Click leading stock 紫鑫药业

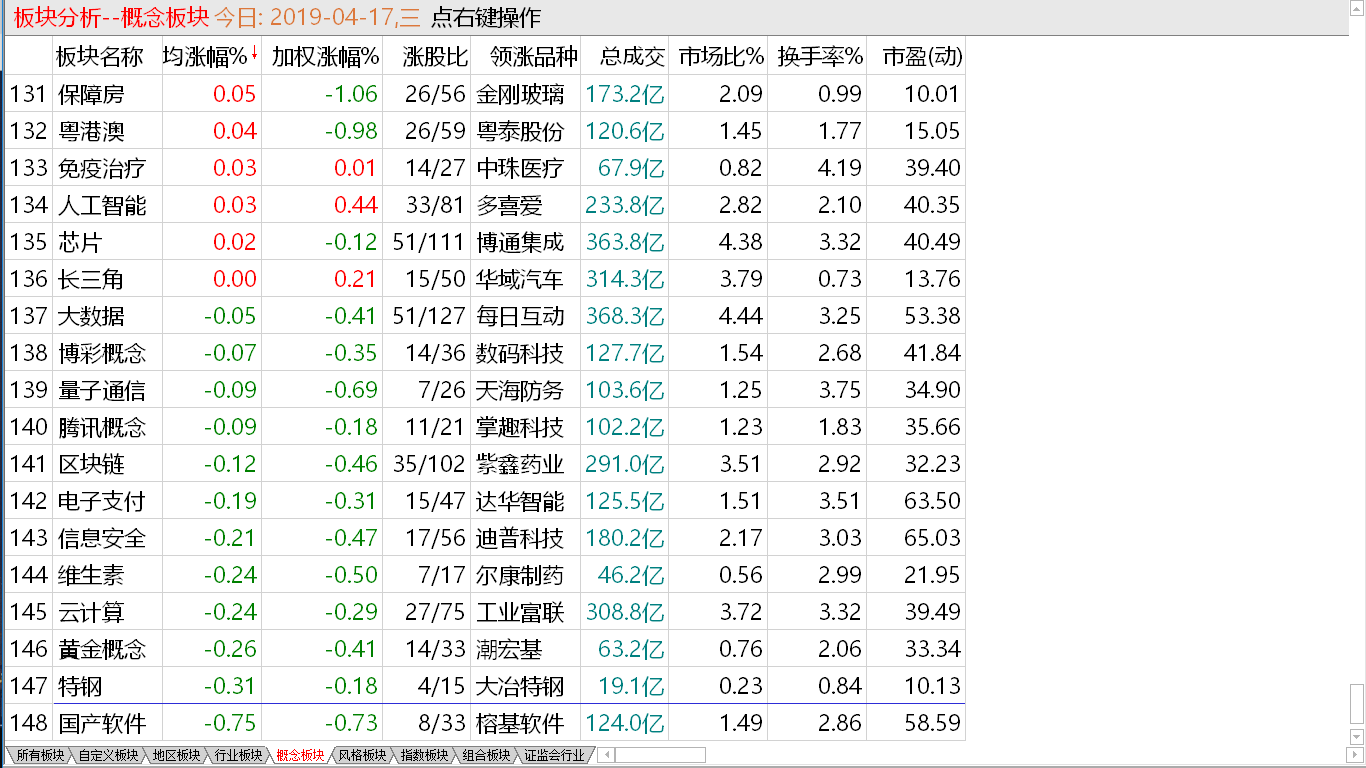pos(520,464)
